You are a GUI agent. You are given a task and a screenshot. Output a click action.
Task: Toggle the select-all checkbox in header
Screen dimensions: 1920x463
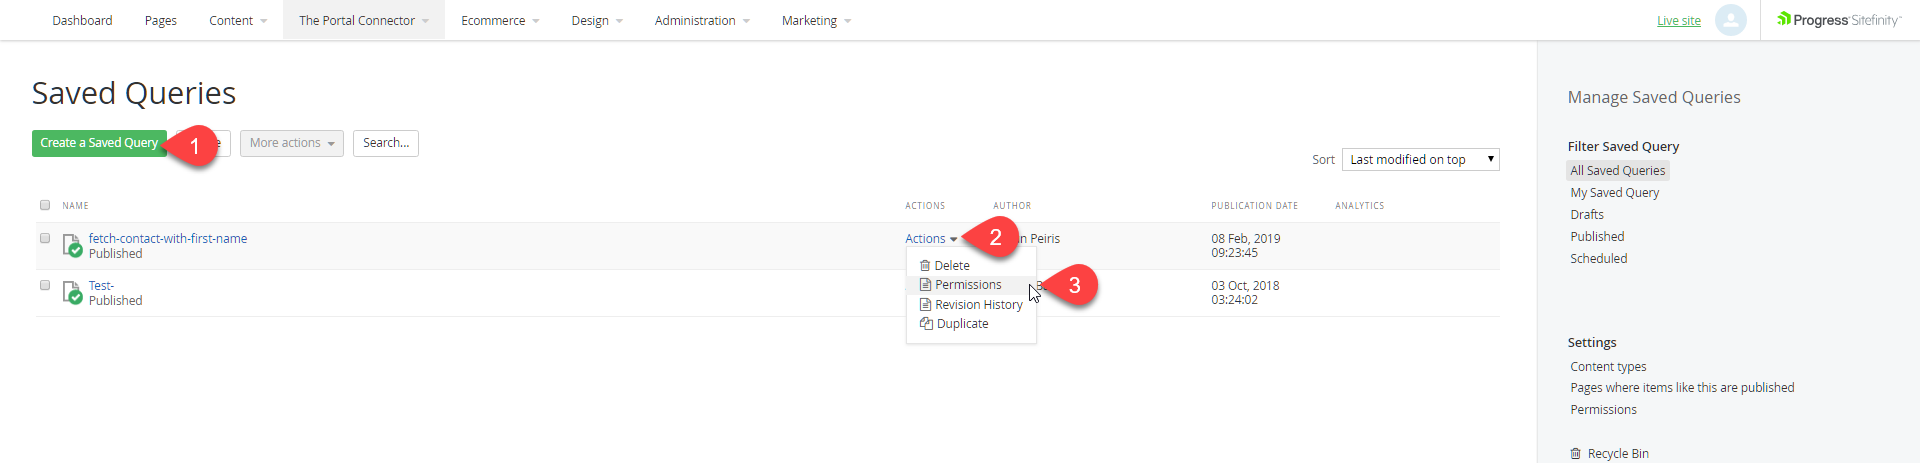(x=45, y=205)
